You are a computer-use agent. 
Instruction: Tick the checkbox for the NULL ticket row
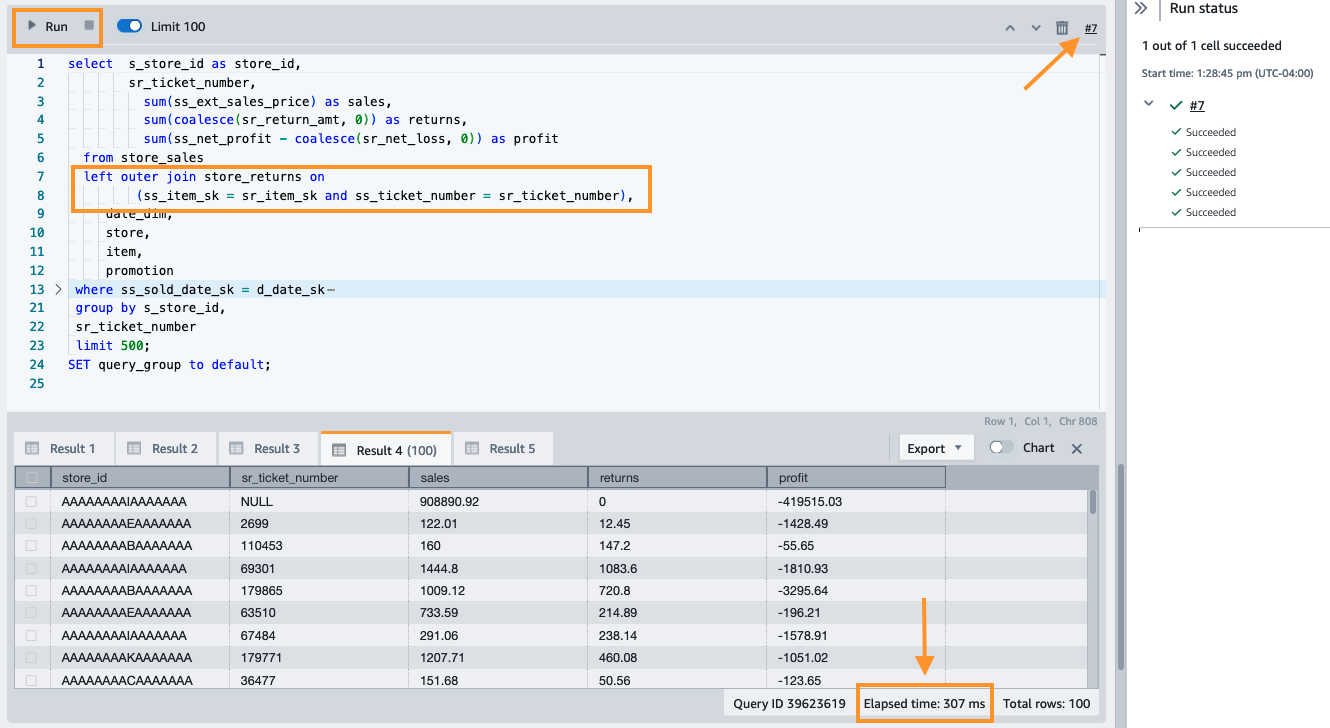point(33,501)
